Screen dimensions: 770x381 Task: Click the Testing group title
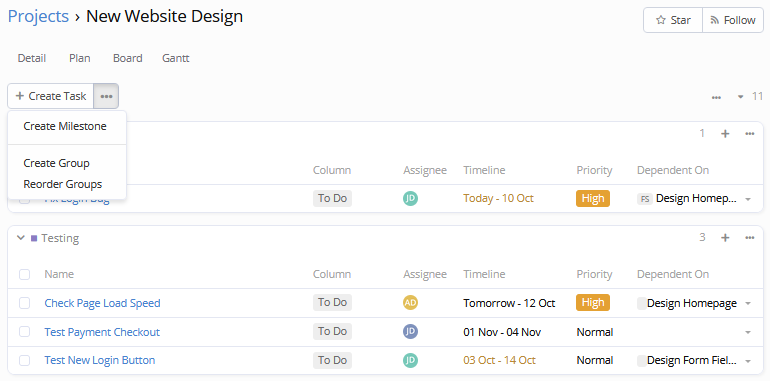click(x=60, y=238)
